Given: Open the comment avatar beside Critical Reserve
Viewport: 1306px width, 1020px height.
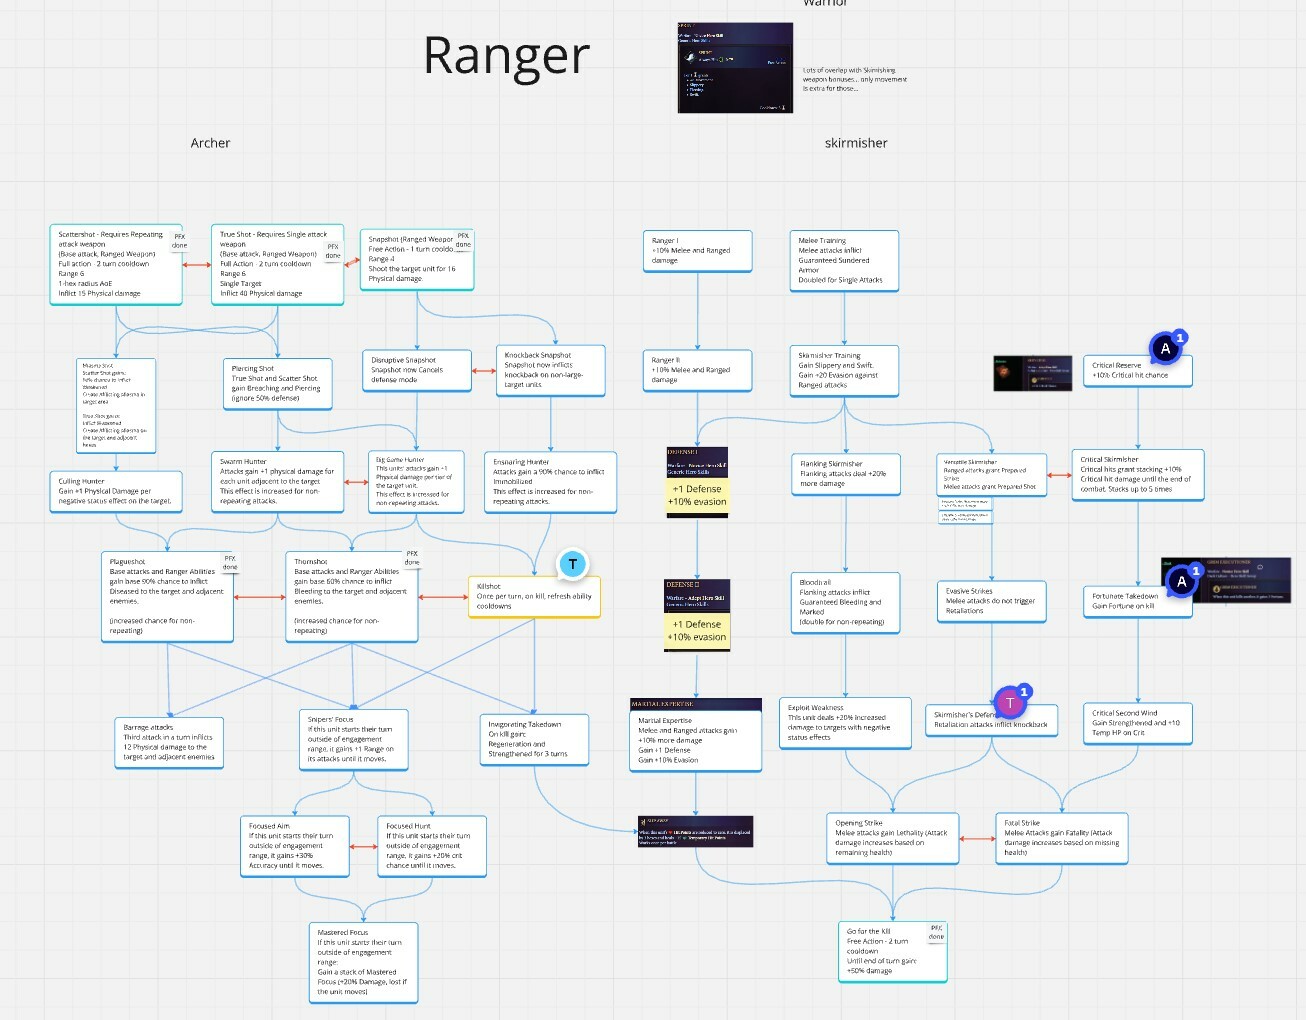Looking at the screenshot, I should coord(1165,348).
